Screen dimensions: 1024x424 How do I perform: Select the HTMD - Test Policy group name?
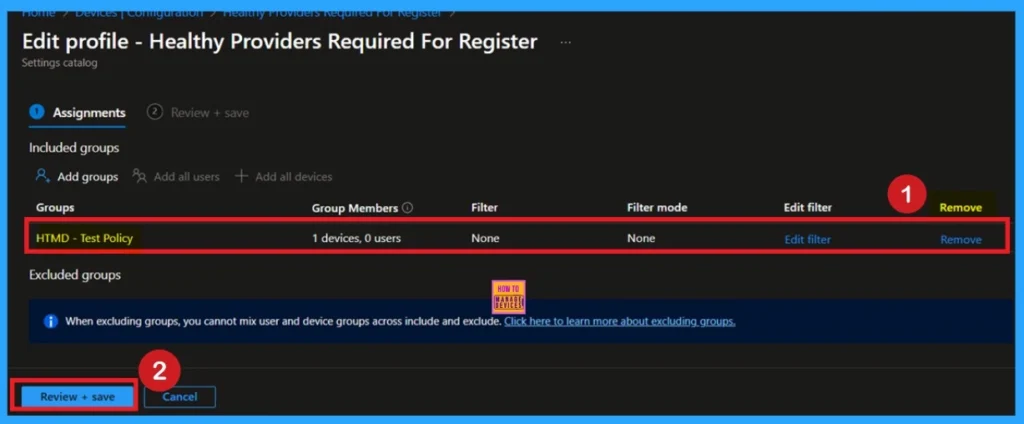84,238
